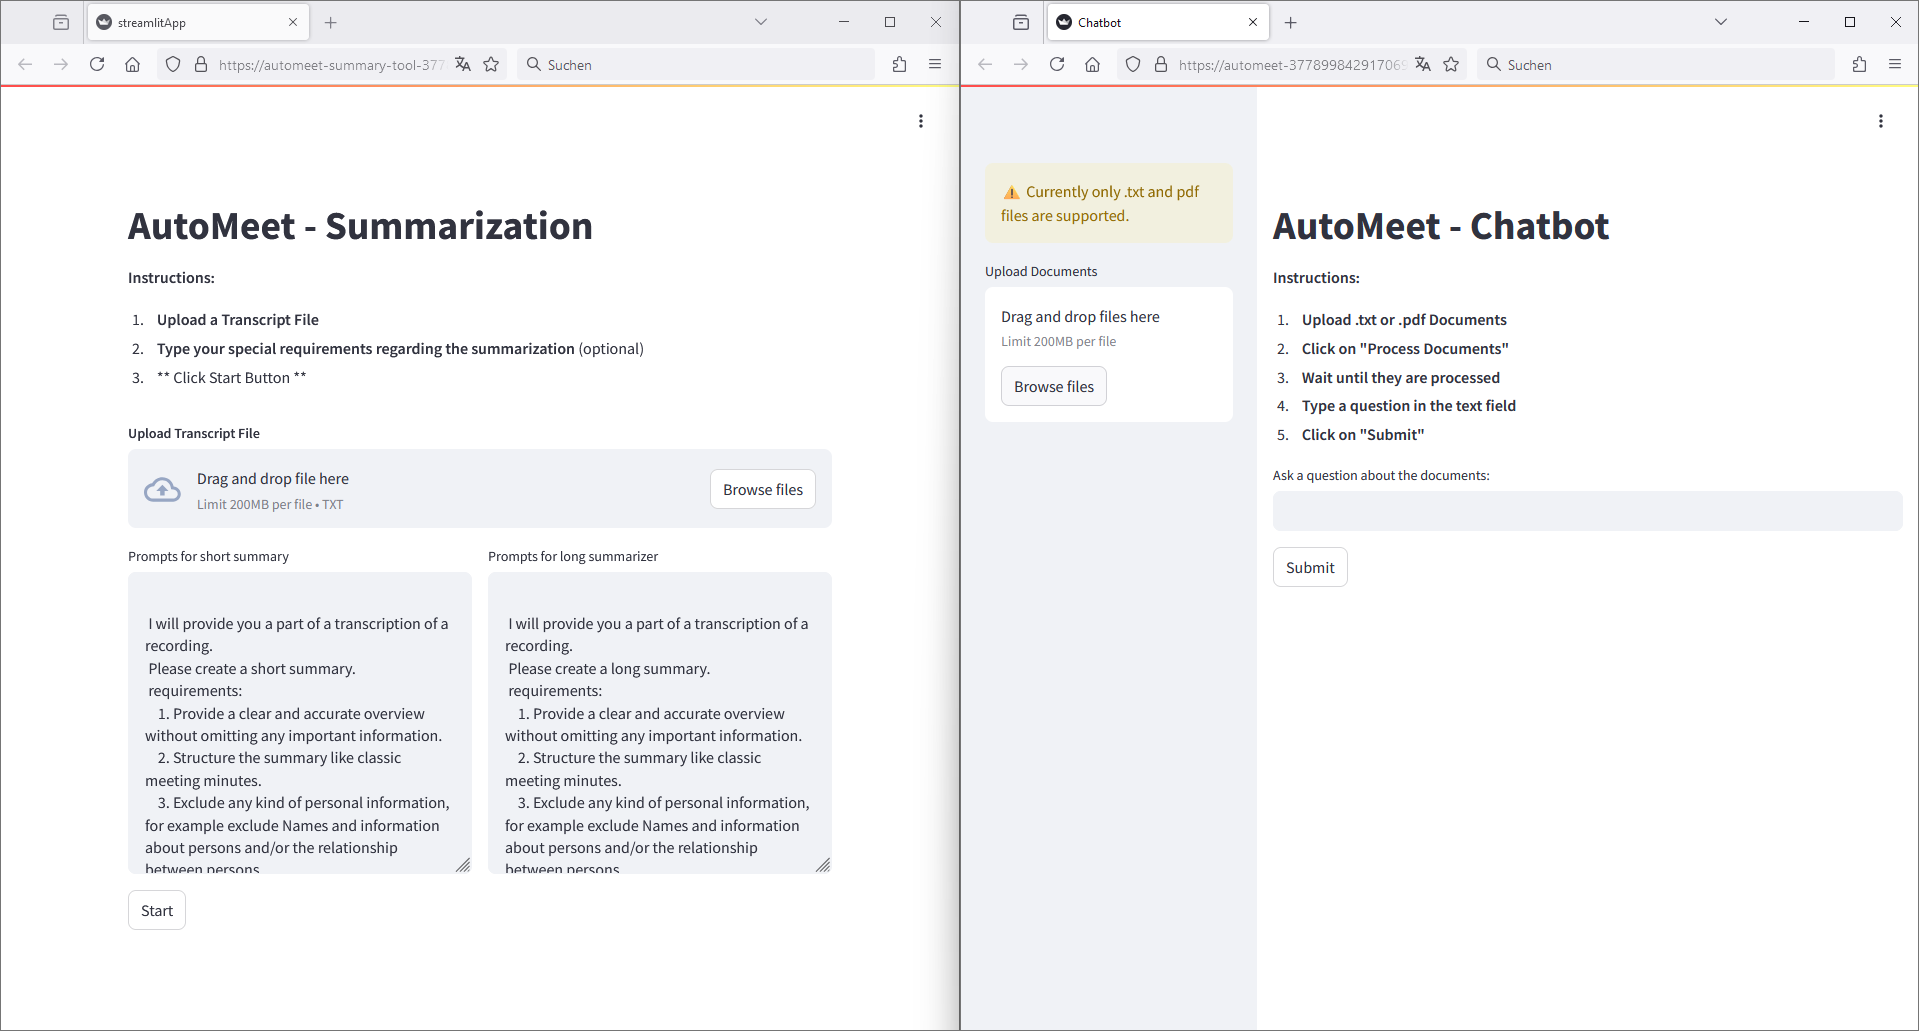Go to home page in Chatbot browser
The width and height of the screenshot is (1919, 1031).
point(1092,64)
